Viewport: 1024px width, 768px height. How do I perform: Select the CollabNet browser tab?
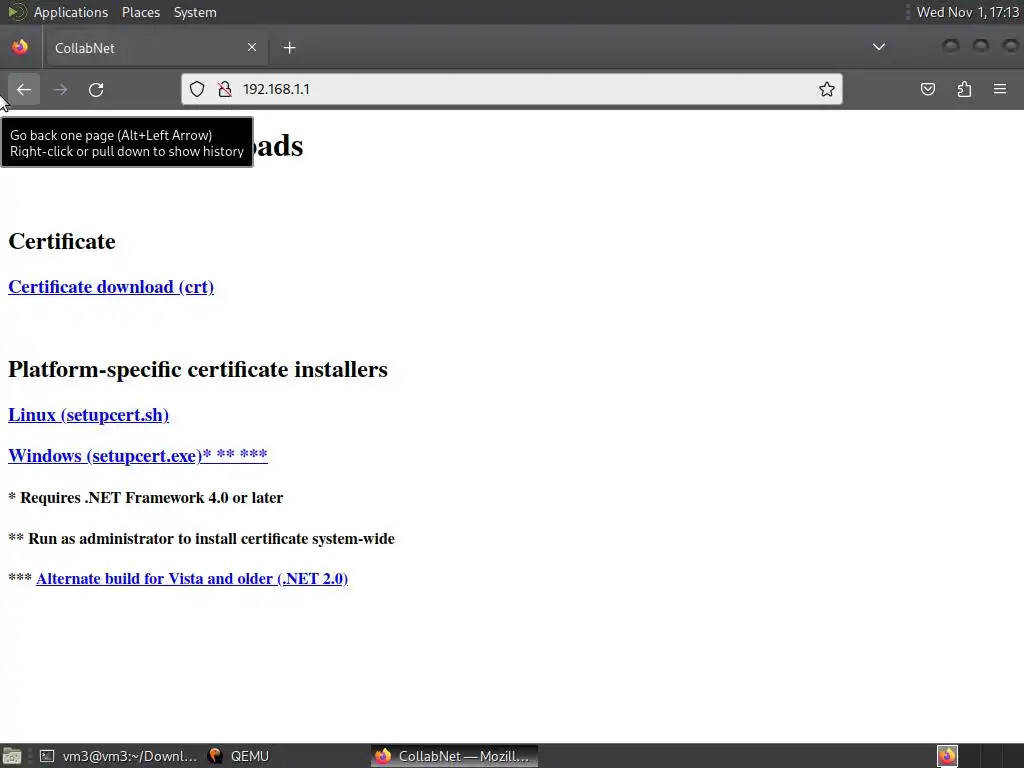tap(155, 48)
